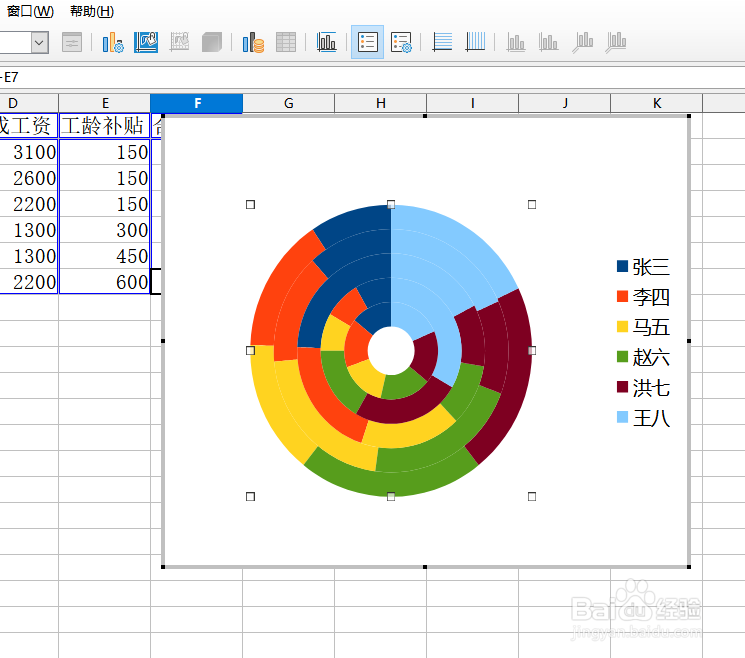745x658 pixels.
Task: Click the light blue 王八 legend swatch
Action: pos(622,417)
